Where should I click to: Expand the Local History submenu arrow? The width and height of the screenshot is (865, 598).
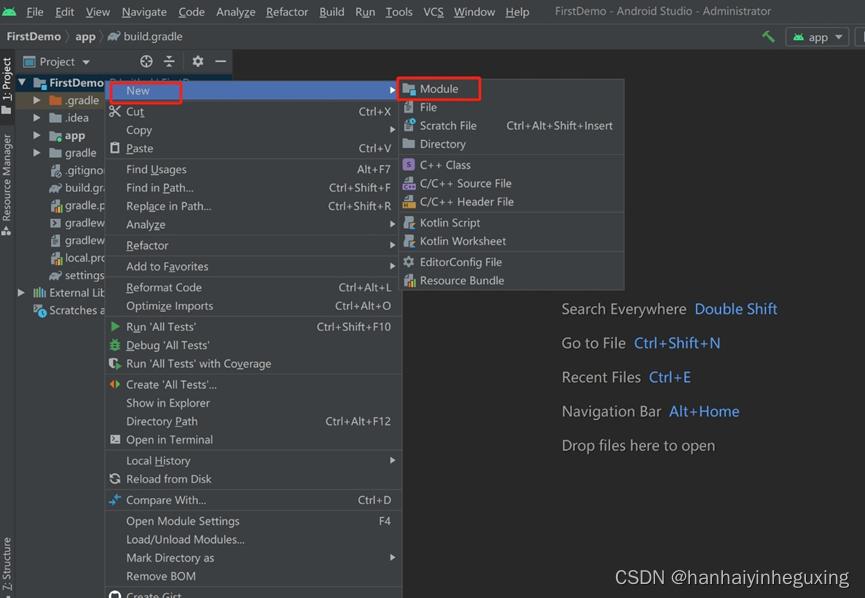point(392,460)
